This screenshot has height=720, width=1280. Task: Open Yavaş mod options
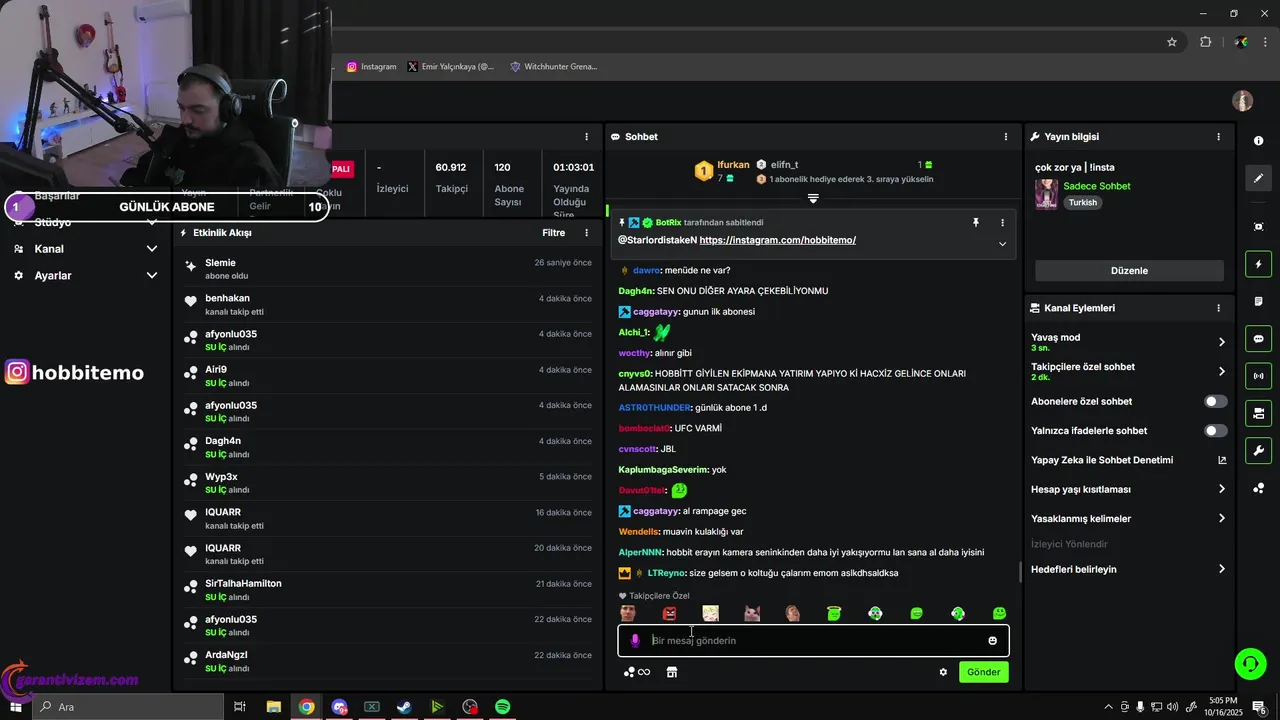click(x=1129, y=342)
